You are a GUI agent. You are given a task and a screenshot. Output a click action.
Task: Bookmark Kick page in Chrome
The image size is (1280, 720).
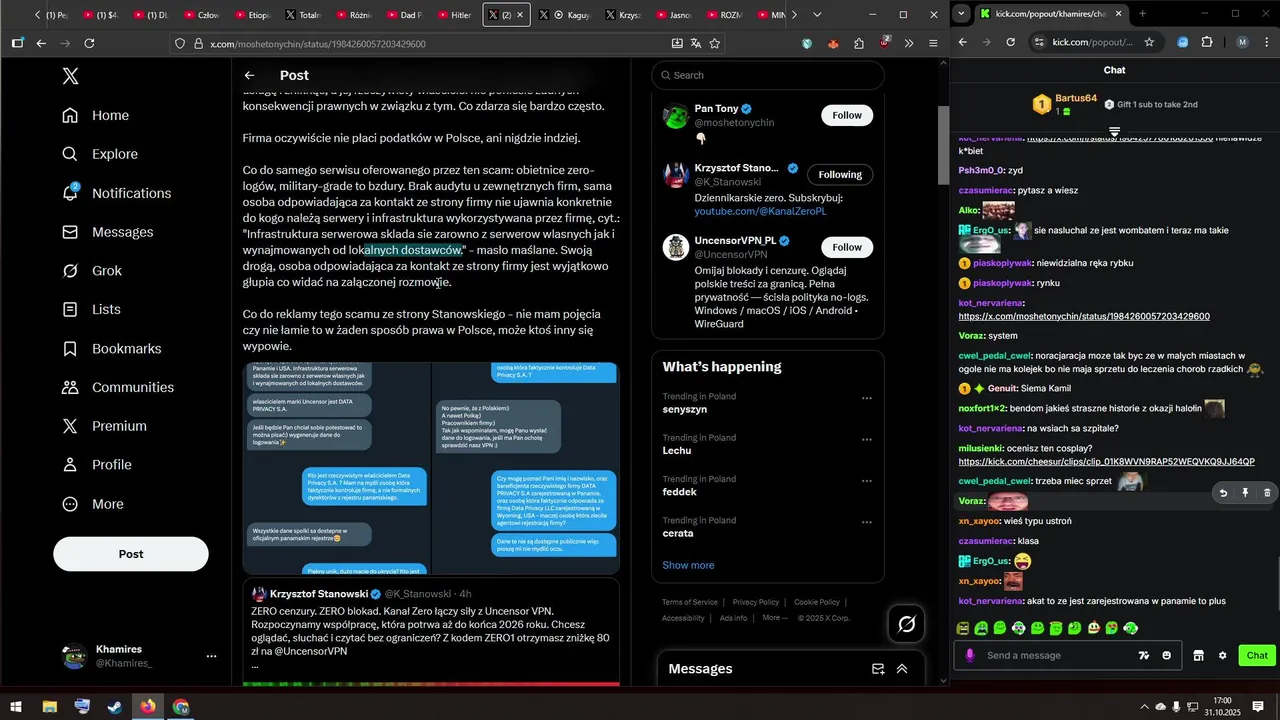coord(1149,42)
